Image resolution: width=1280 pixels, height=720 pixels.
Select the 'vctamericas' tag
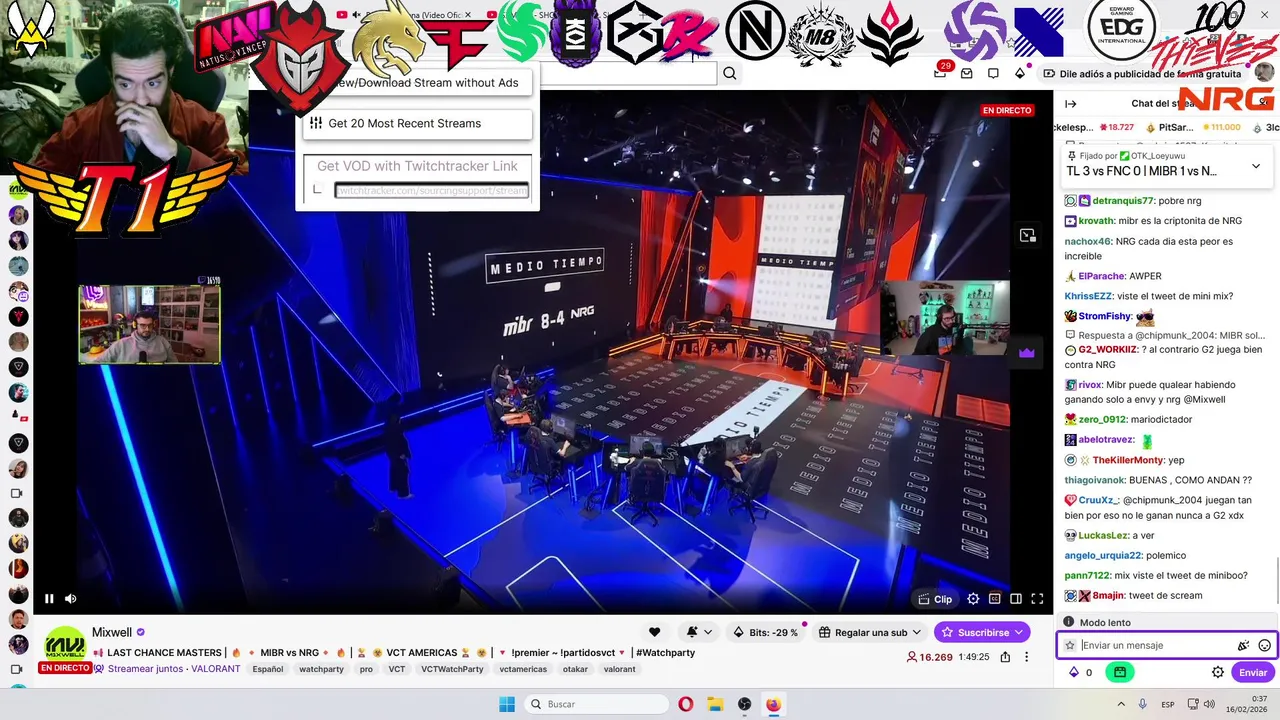pyautogui.click(x=523, y=669)
